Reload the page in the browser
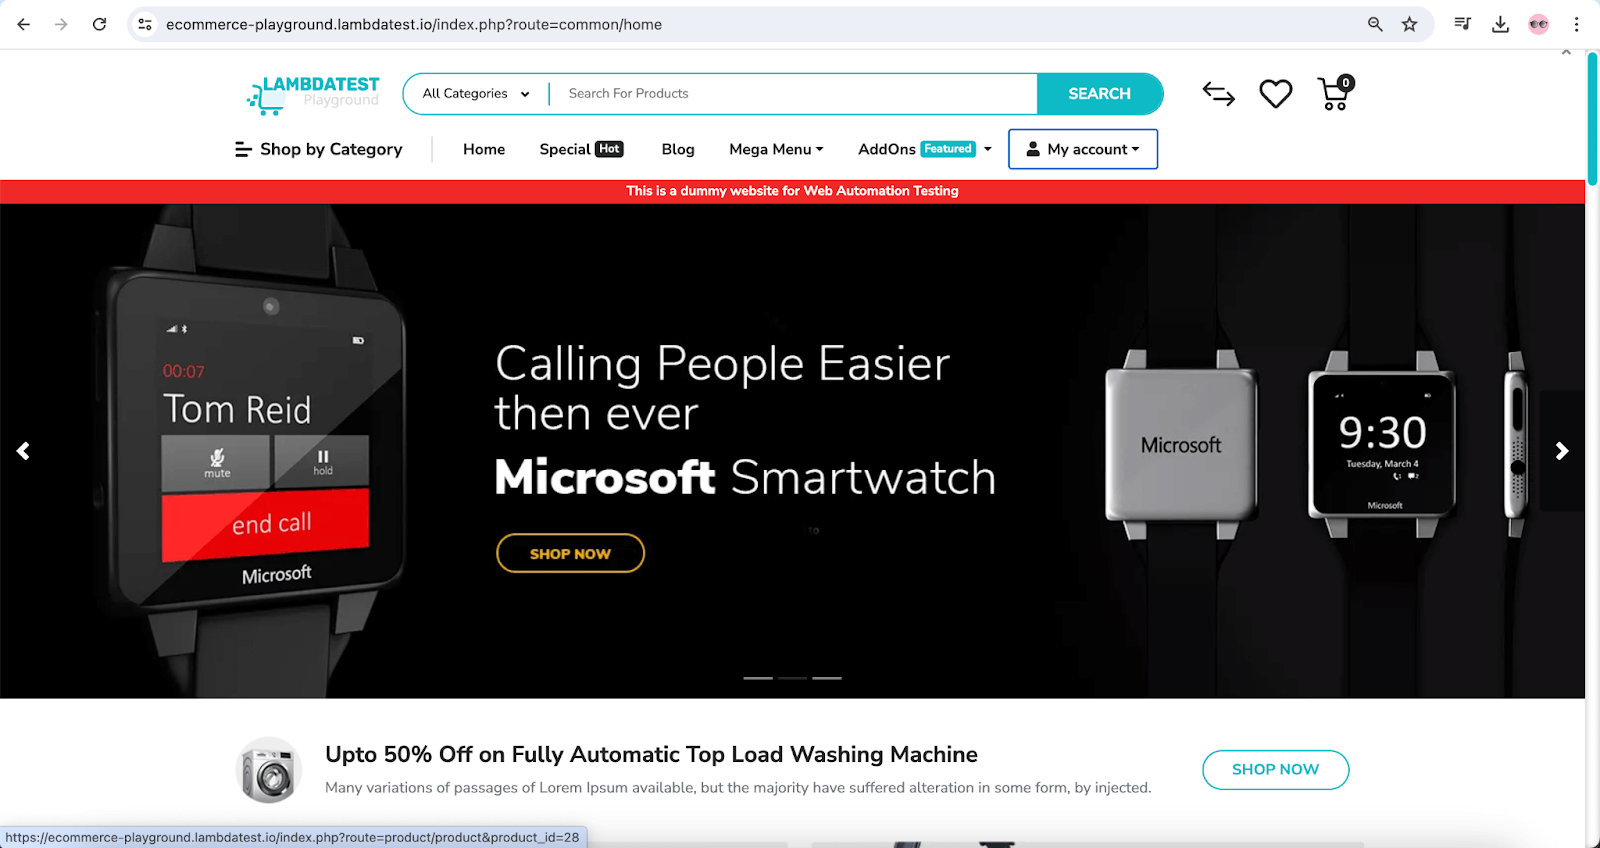Viewport: 1600px width, 848px height. point(99,24)
